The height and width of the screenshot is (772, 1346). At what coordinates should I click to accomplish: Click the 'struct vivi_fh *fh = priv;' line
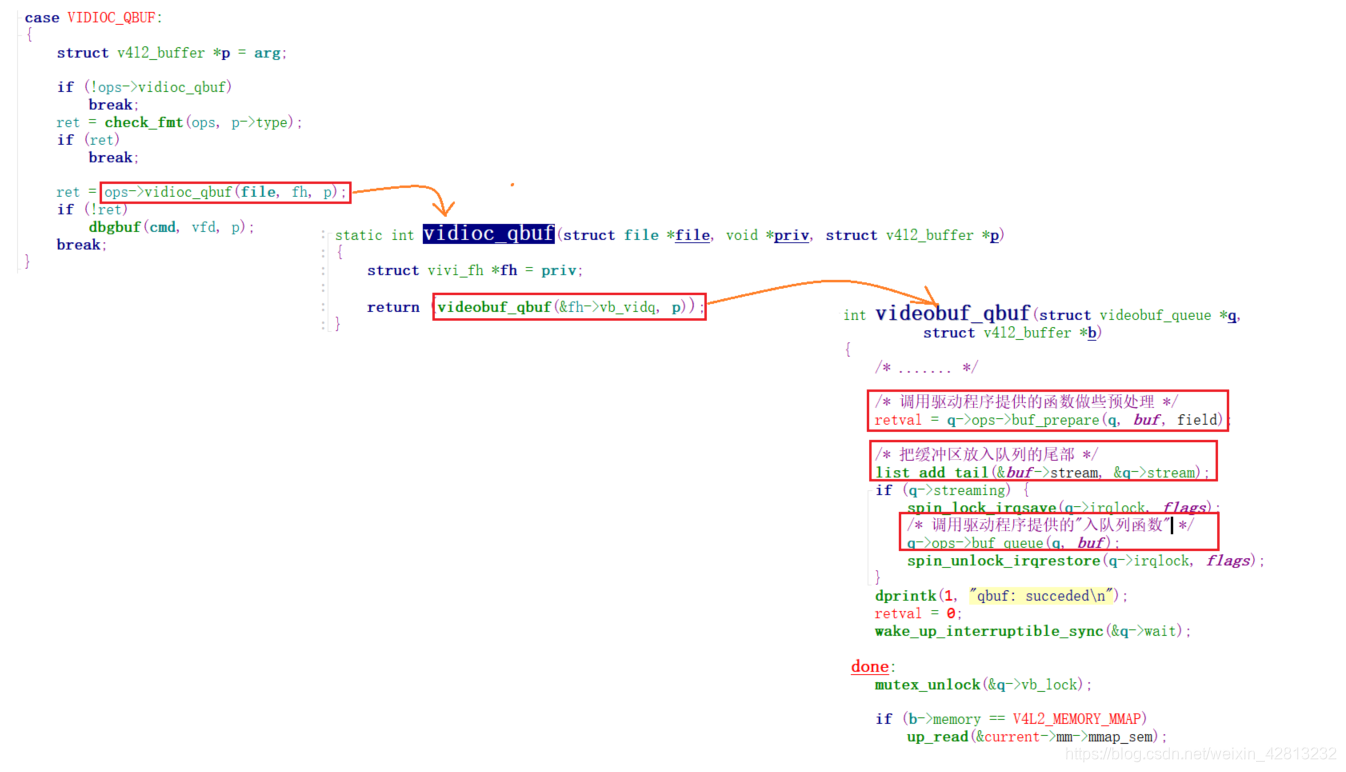point(475,270)
